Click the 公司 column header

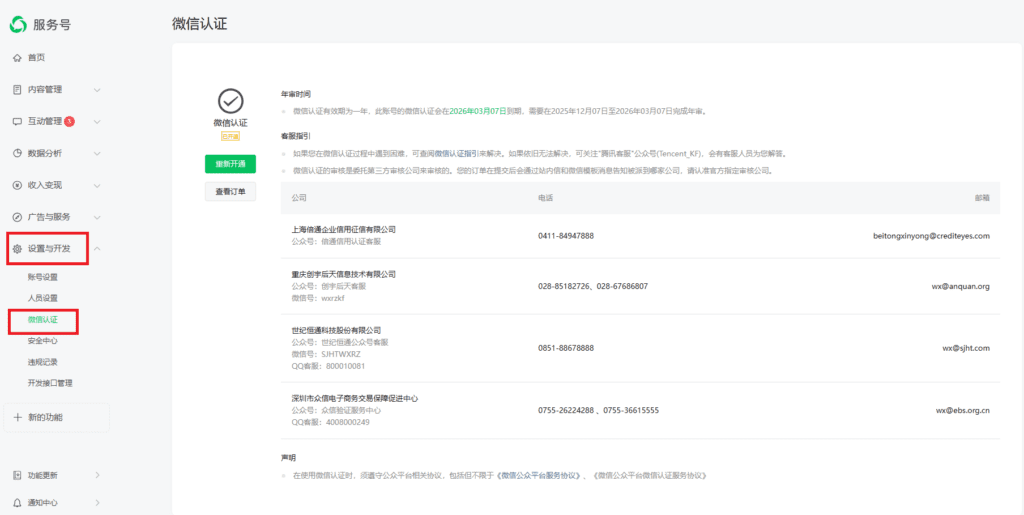pos(298,198)
